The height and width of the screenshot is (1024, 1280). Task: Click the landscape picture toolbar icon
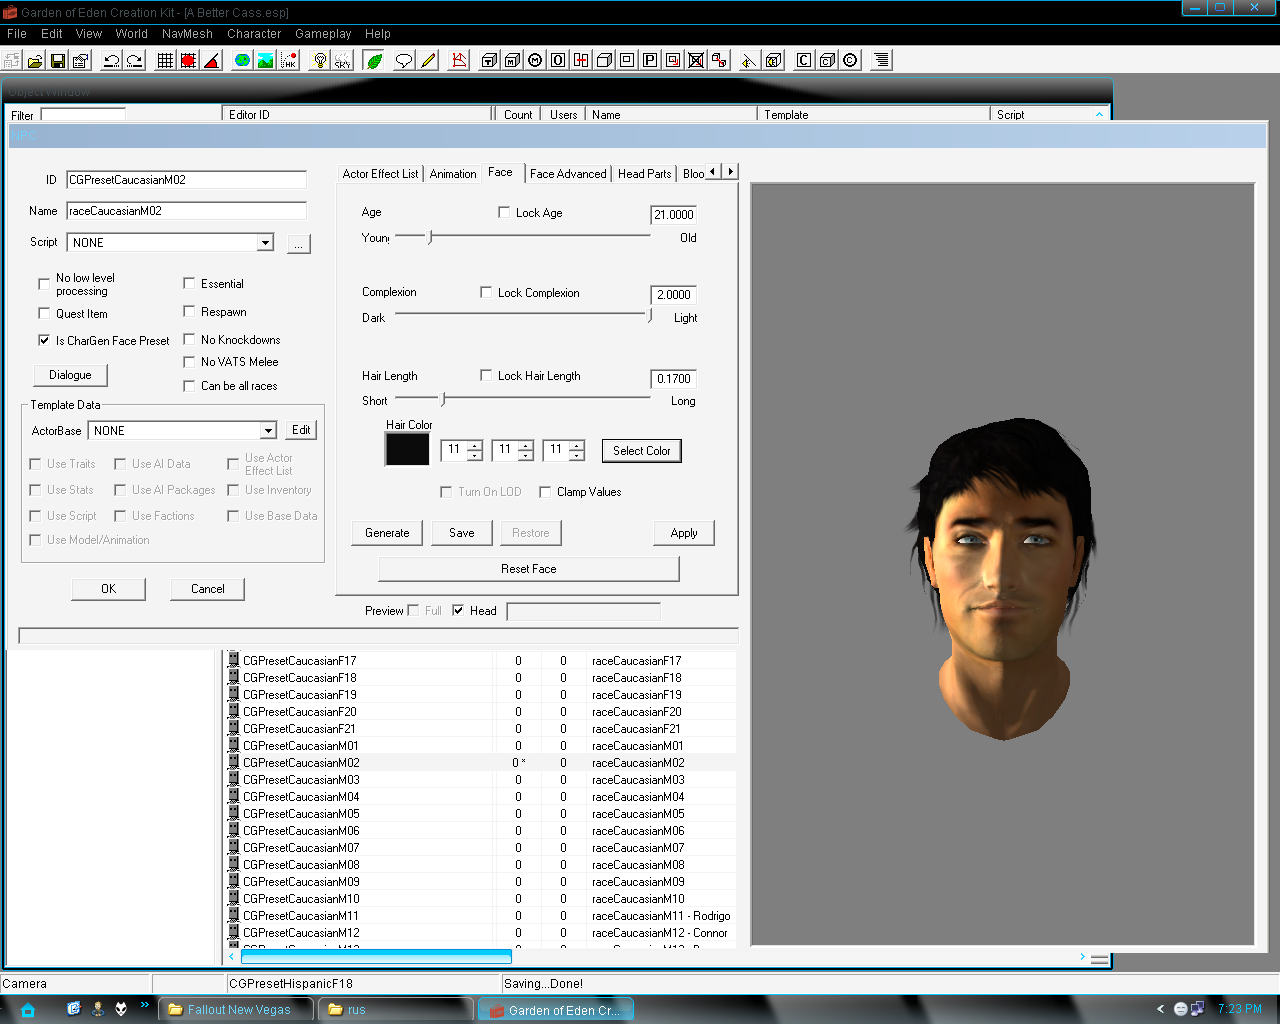pyautogui.click(x=265, y=61)
